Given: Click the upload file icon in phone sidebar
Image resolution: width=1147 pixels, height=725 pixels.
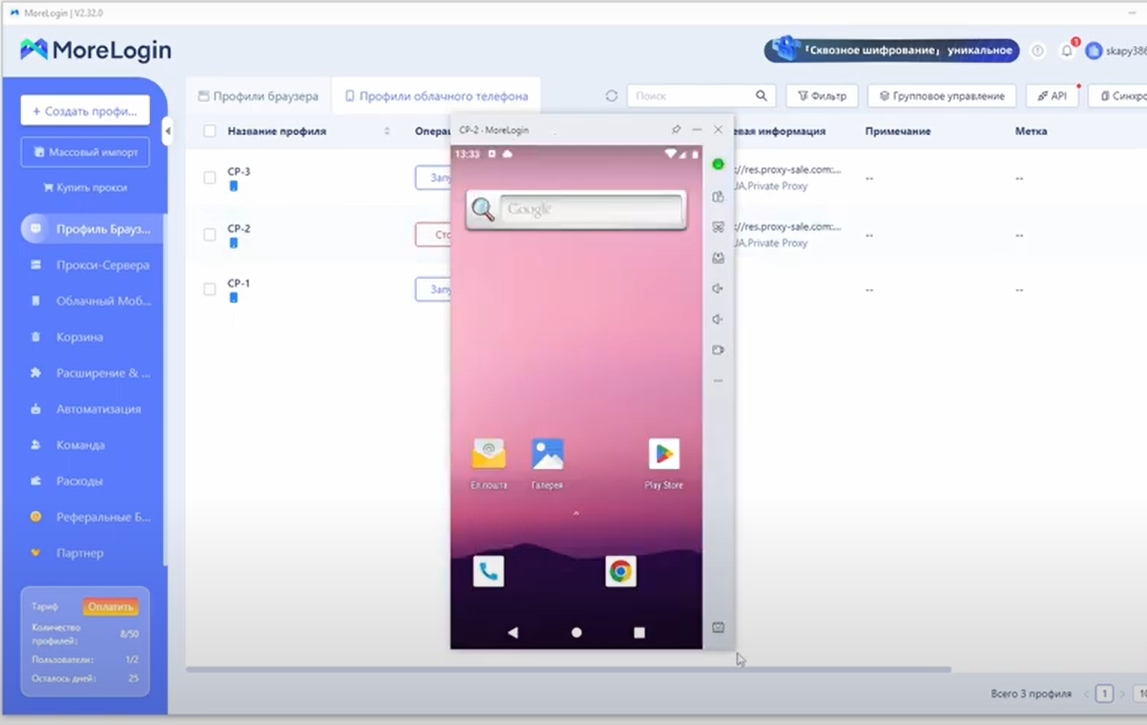Looking at the screenshot, I should coord(718,258).
